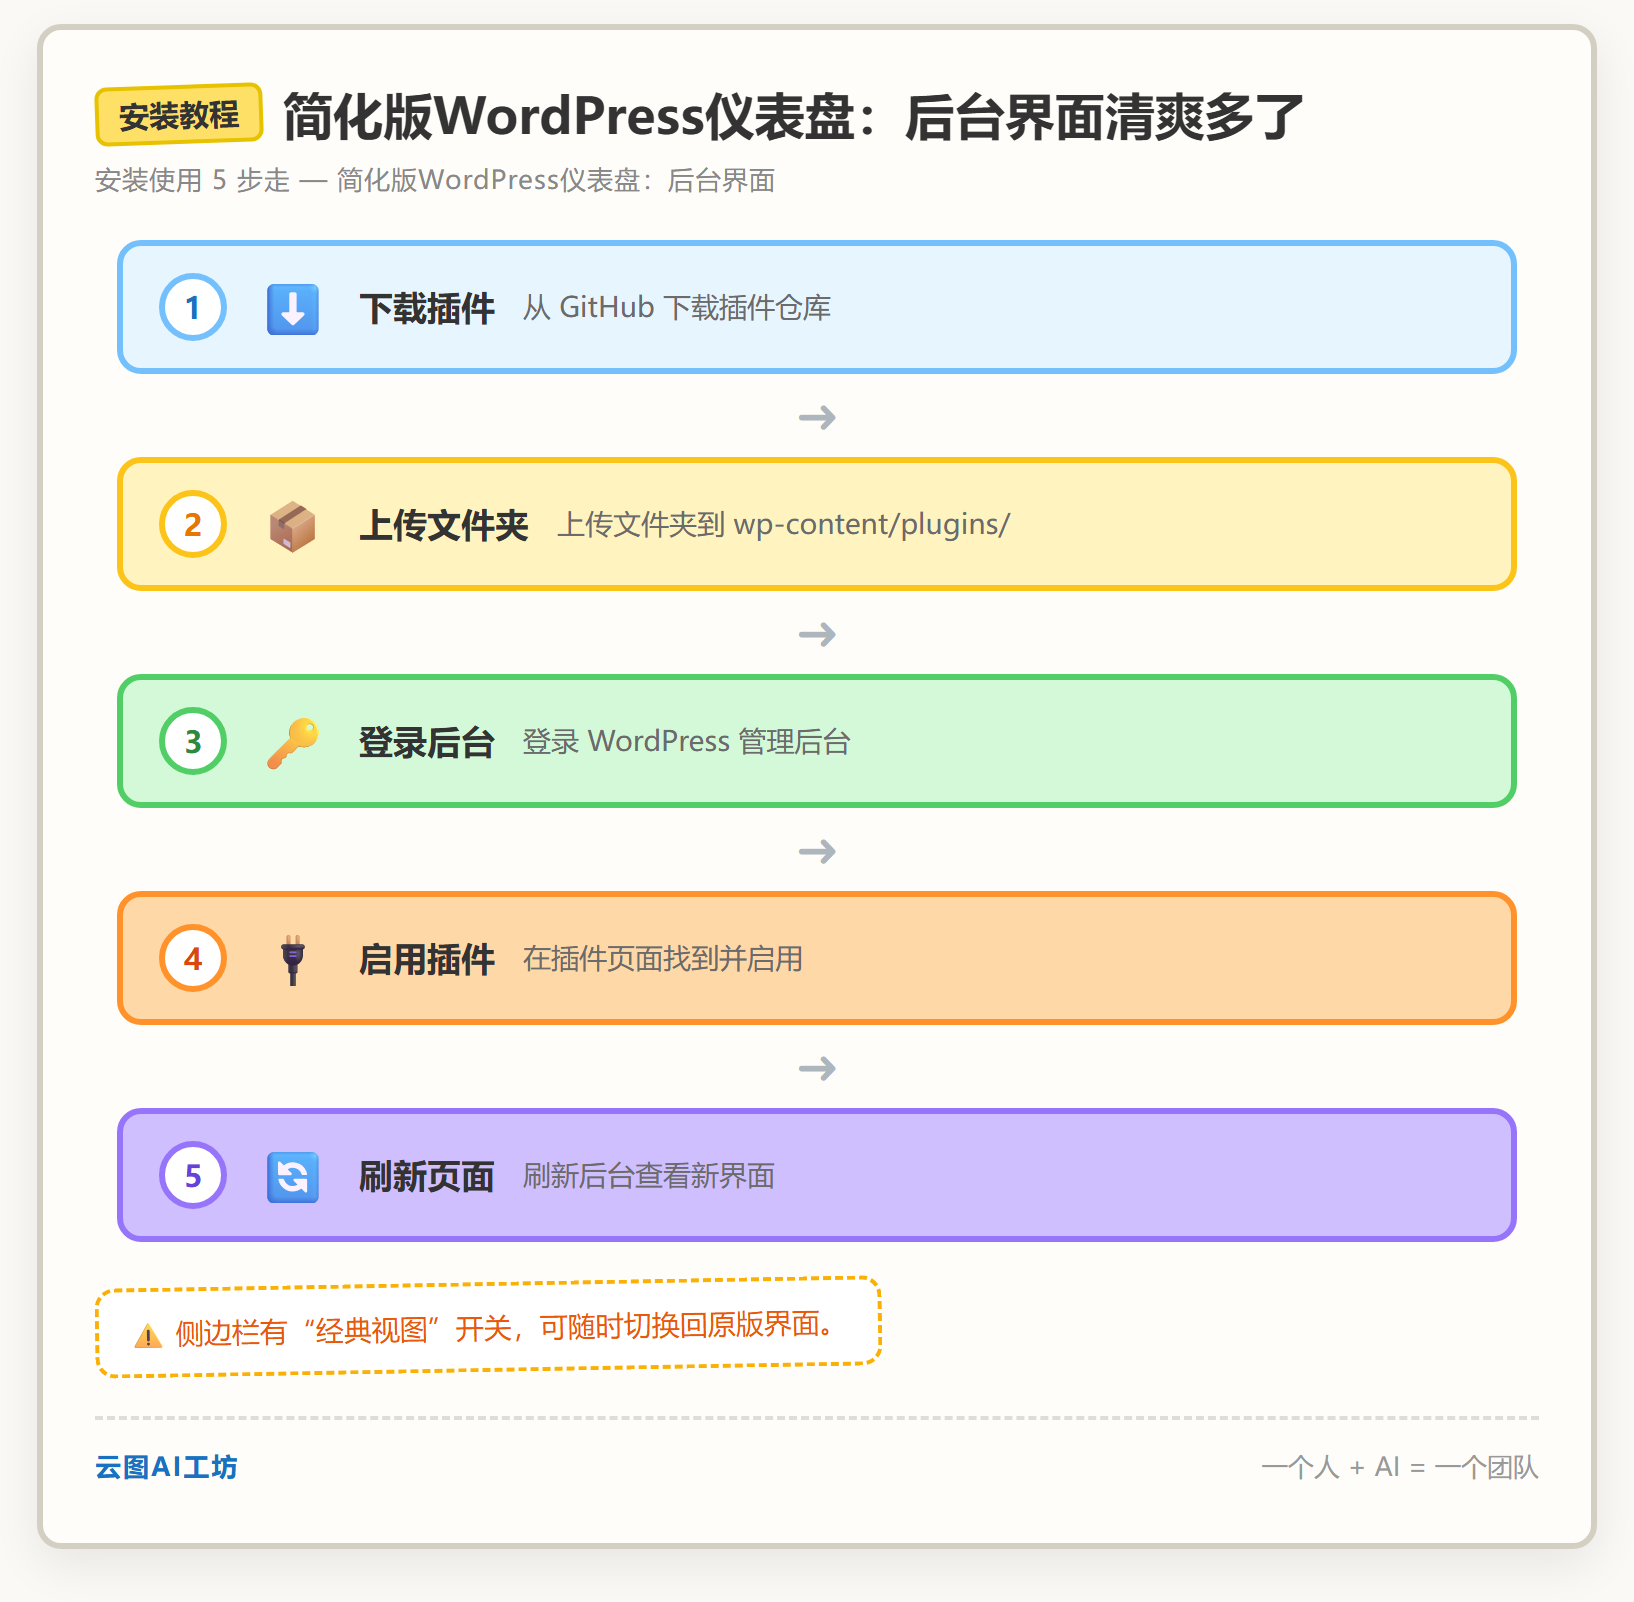Screen dimensions: 1634x1602
Task: Click the cardboard package box icon
Action: coord(293,526)
